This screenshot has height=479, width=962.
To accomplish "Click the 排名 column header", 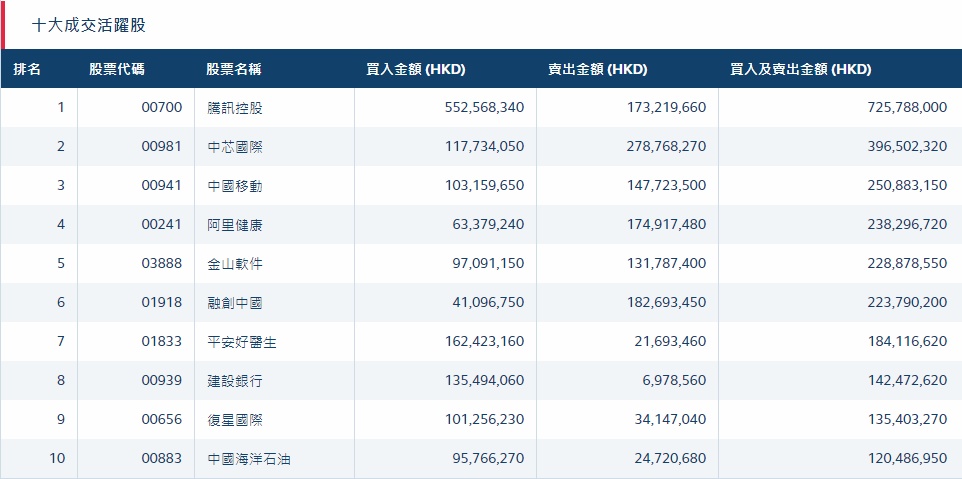I will tap(27, 70).
